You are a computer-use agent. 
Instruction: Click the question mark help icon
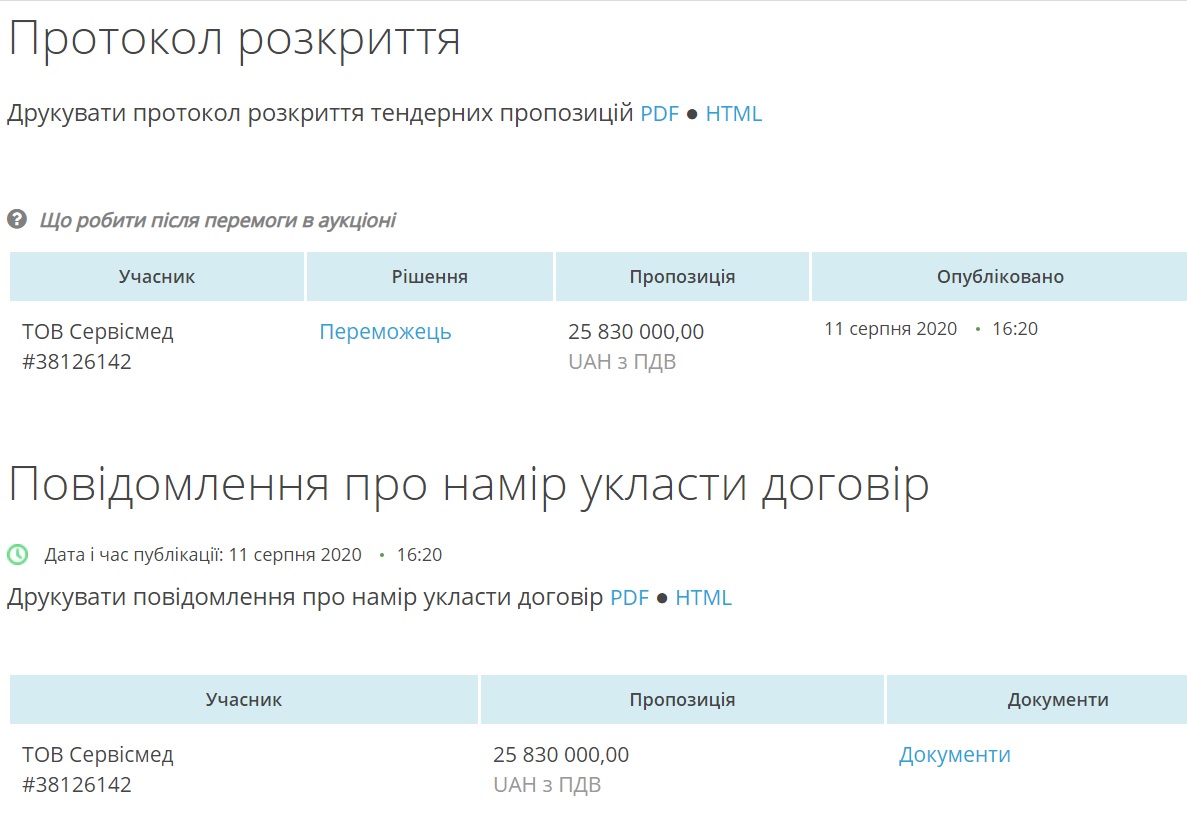[x=17, y=219]
